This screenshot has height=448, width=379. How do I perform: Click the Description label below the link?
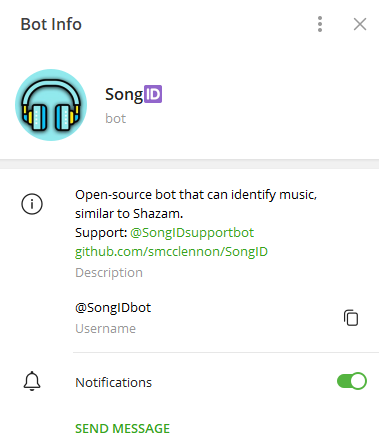(x=109, y=273)
